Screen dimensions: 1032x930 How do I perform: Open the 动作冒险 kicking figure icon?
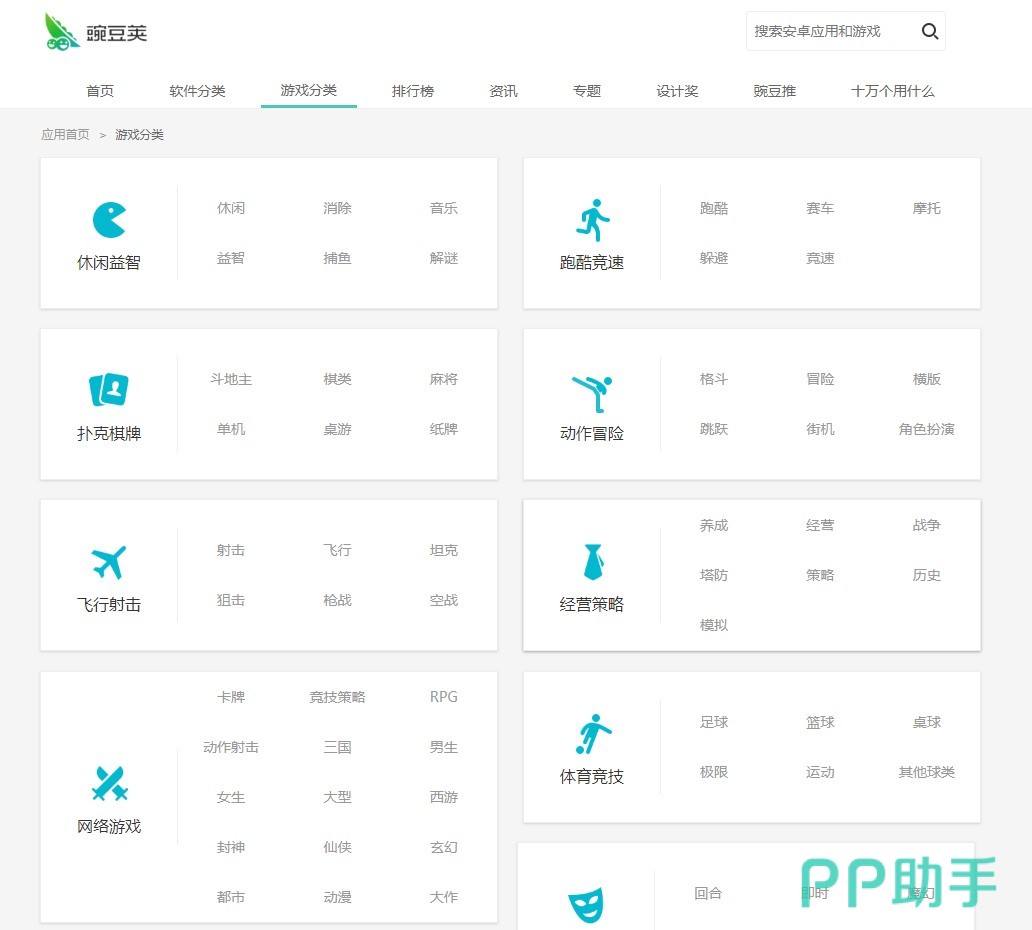(592, 393)
